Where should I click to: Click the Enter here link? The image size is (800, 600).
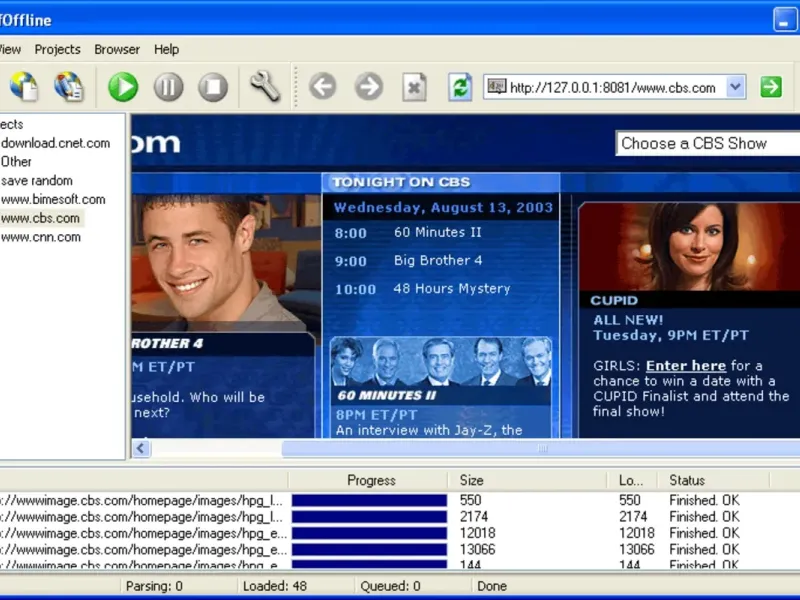(x=685, y=366)
